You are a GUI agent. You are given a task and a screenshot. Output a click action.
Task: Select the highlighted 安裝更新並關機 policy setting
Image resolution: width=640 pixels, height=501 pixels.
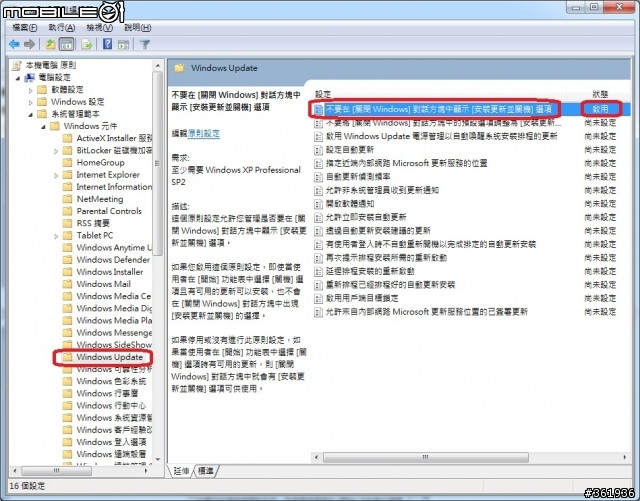(438, 109)
